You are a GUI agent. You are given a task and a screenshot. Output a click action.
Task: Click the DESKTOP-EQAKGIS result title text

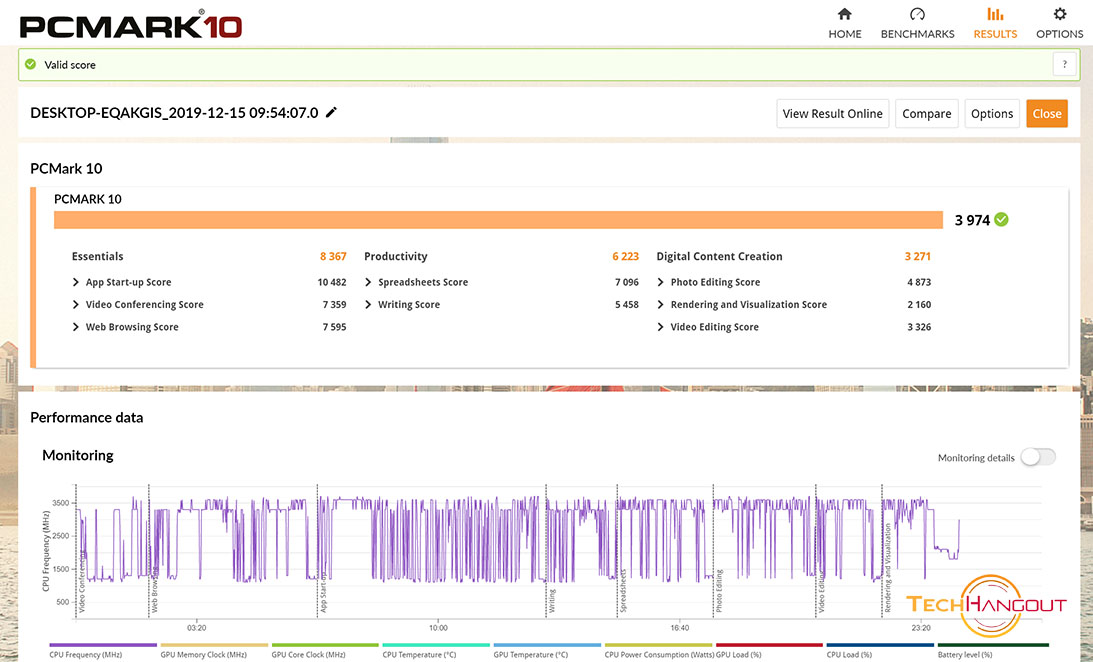pos(174,113)
